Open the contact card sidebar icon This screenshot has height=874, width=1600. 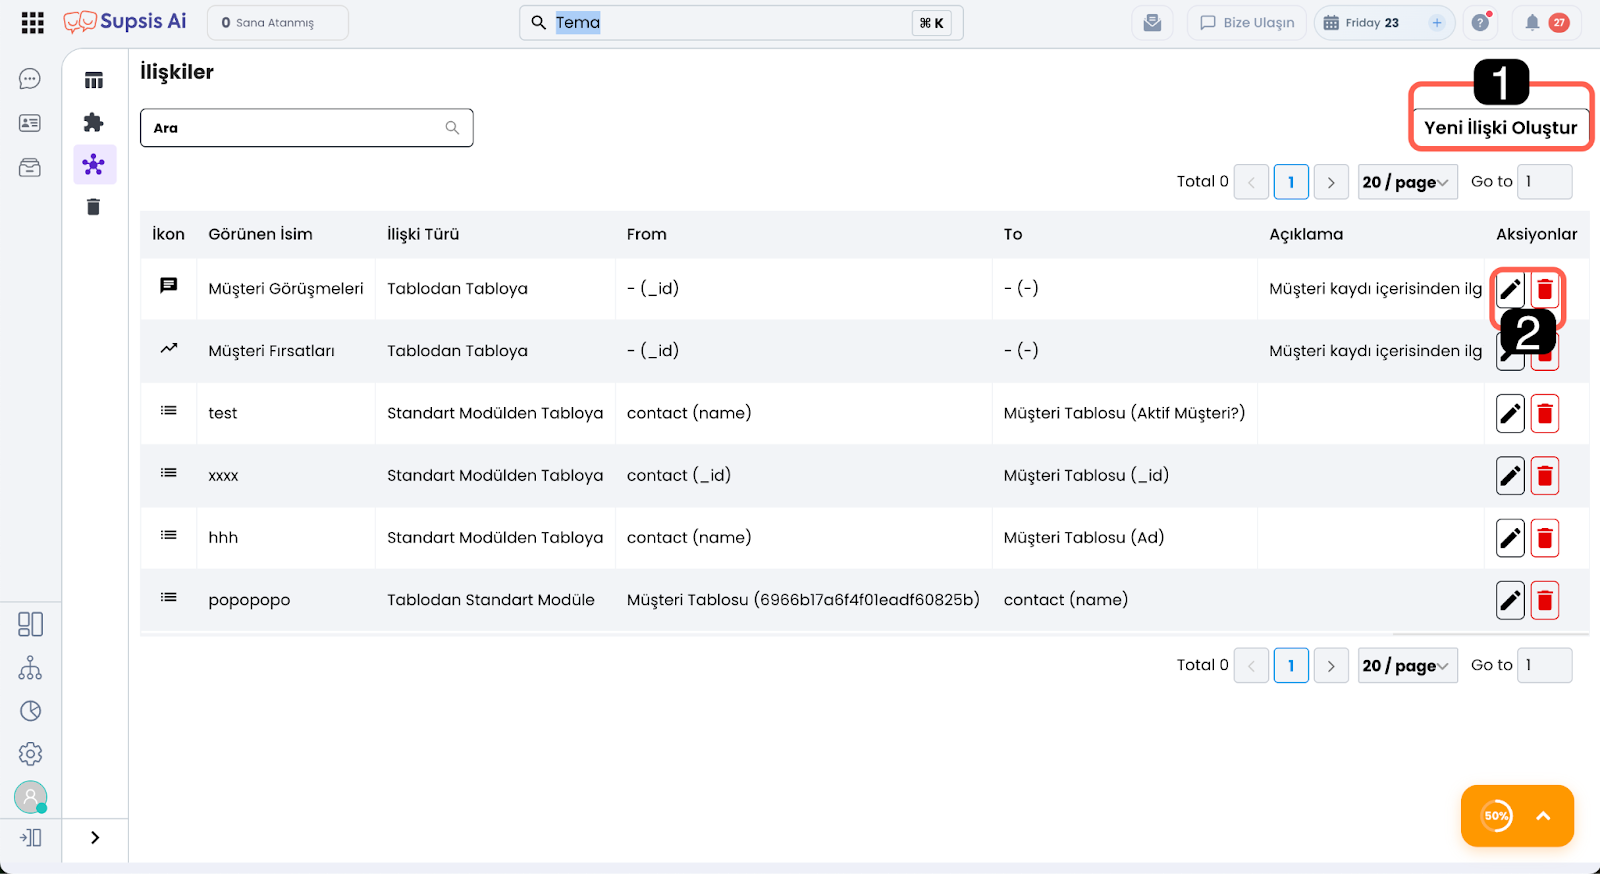(x=30, y=123)
